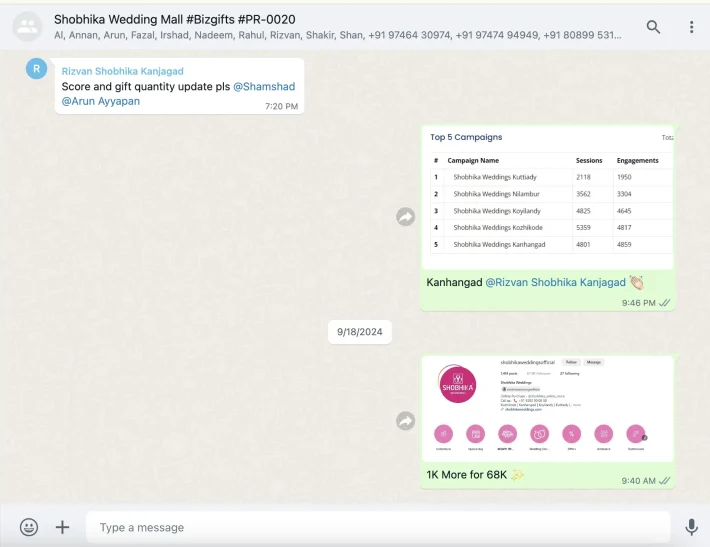Image resolution: width=710 pixels, height=547 pixels.
Task: Click the @Shamshad mention
Action: [x=264, y=86]
